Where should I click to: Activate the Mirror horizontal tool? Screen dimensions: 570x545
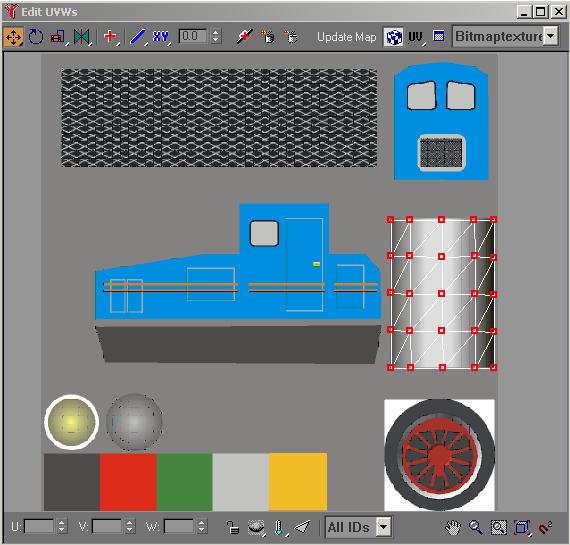click(82, 37)
